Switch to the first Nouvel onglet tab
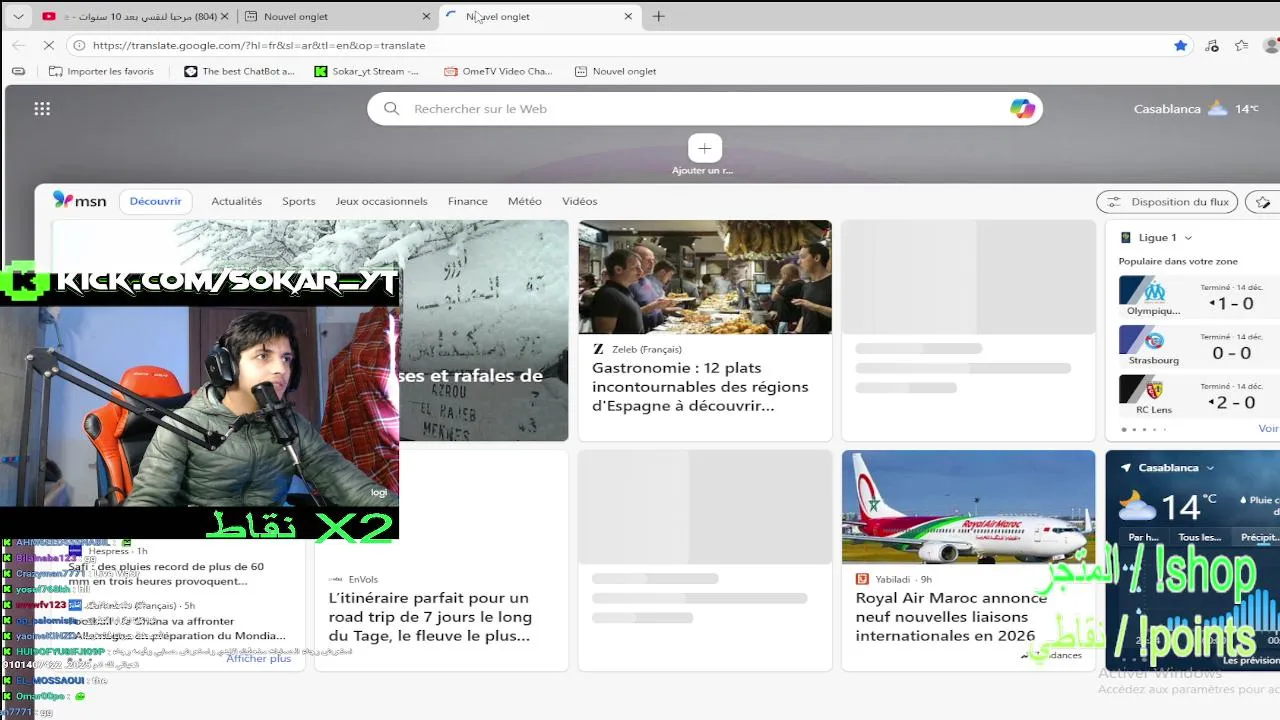The width and height of the screenshot is (1280, 720). 336,16
